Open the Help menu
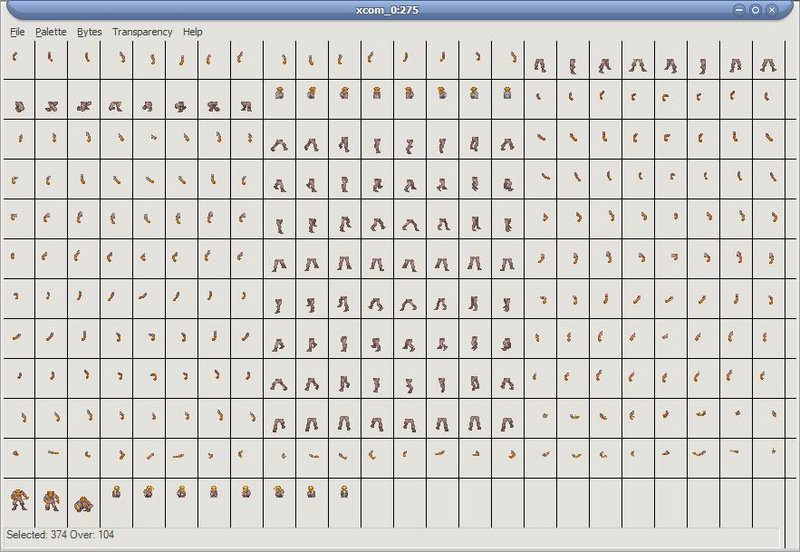 point(192,32)
